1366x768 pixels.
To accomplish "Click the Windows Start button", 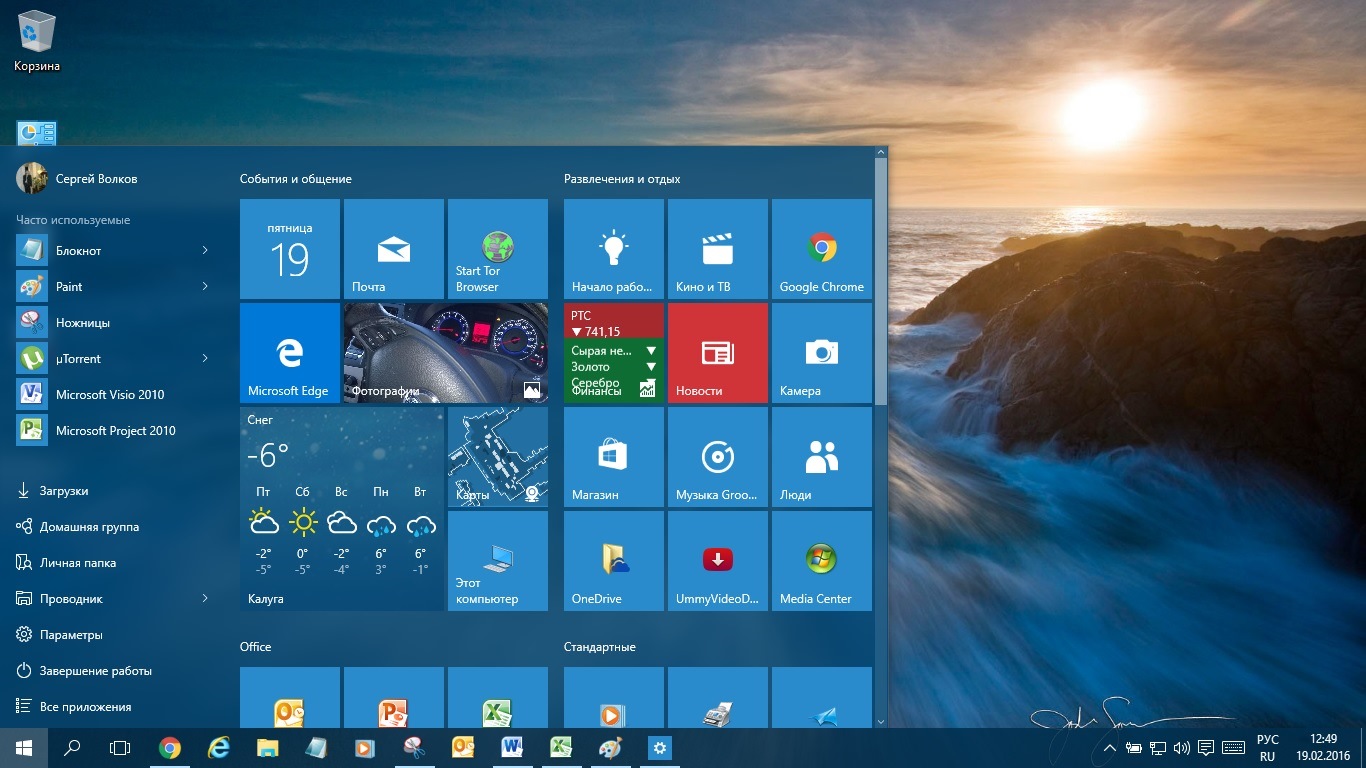I will coord(24,748).
